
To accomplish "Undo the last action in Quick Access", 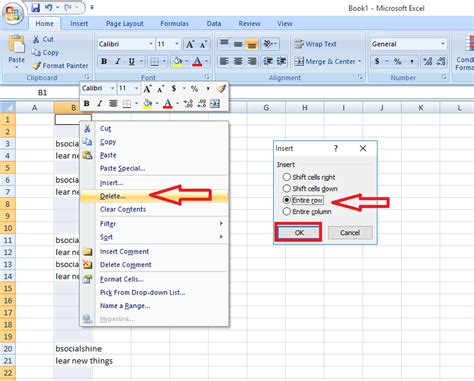I will coord(48,7).
